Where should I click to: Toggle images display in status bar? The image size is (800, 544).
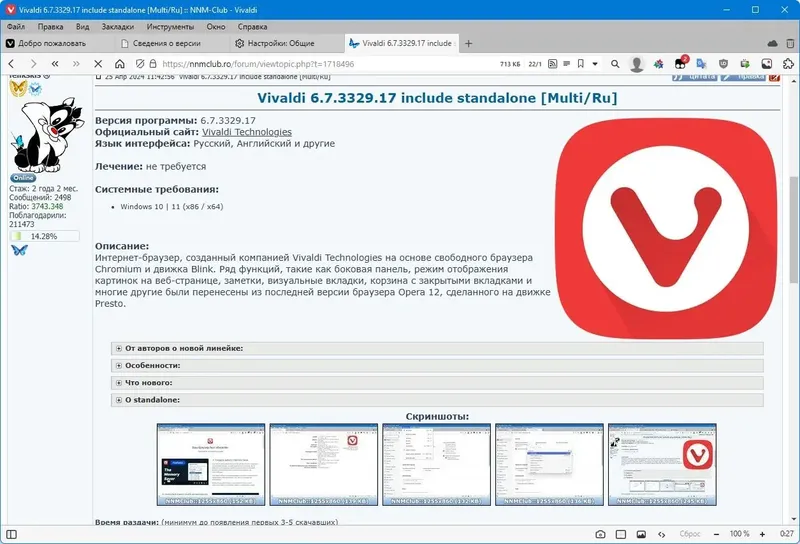(641, 534)
